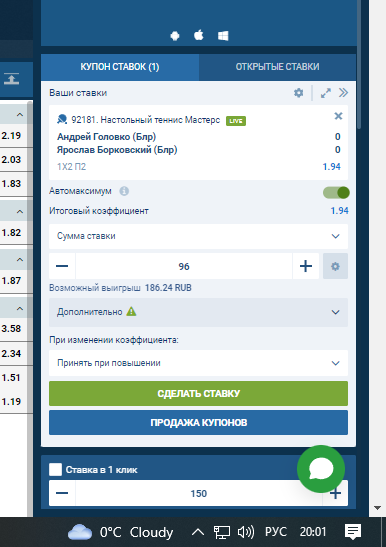Click the Продажа купонов button
The width and height of the screenshot is (386, 547).
198,422
